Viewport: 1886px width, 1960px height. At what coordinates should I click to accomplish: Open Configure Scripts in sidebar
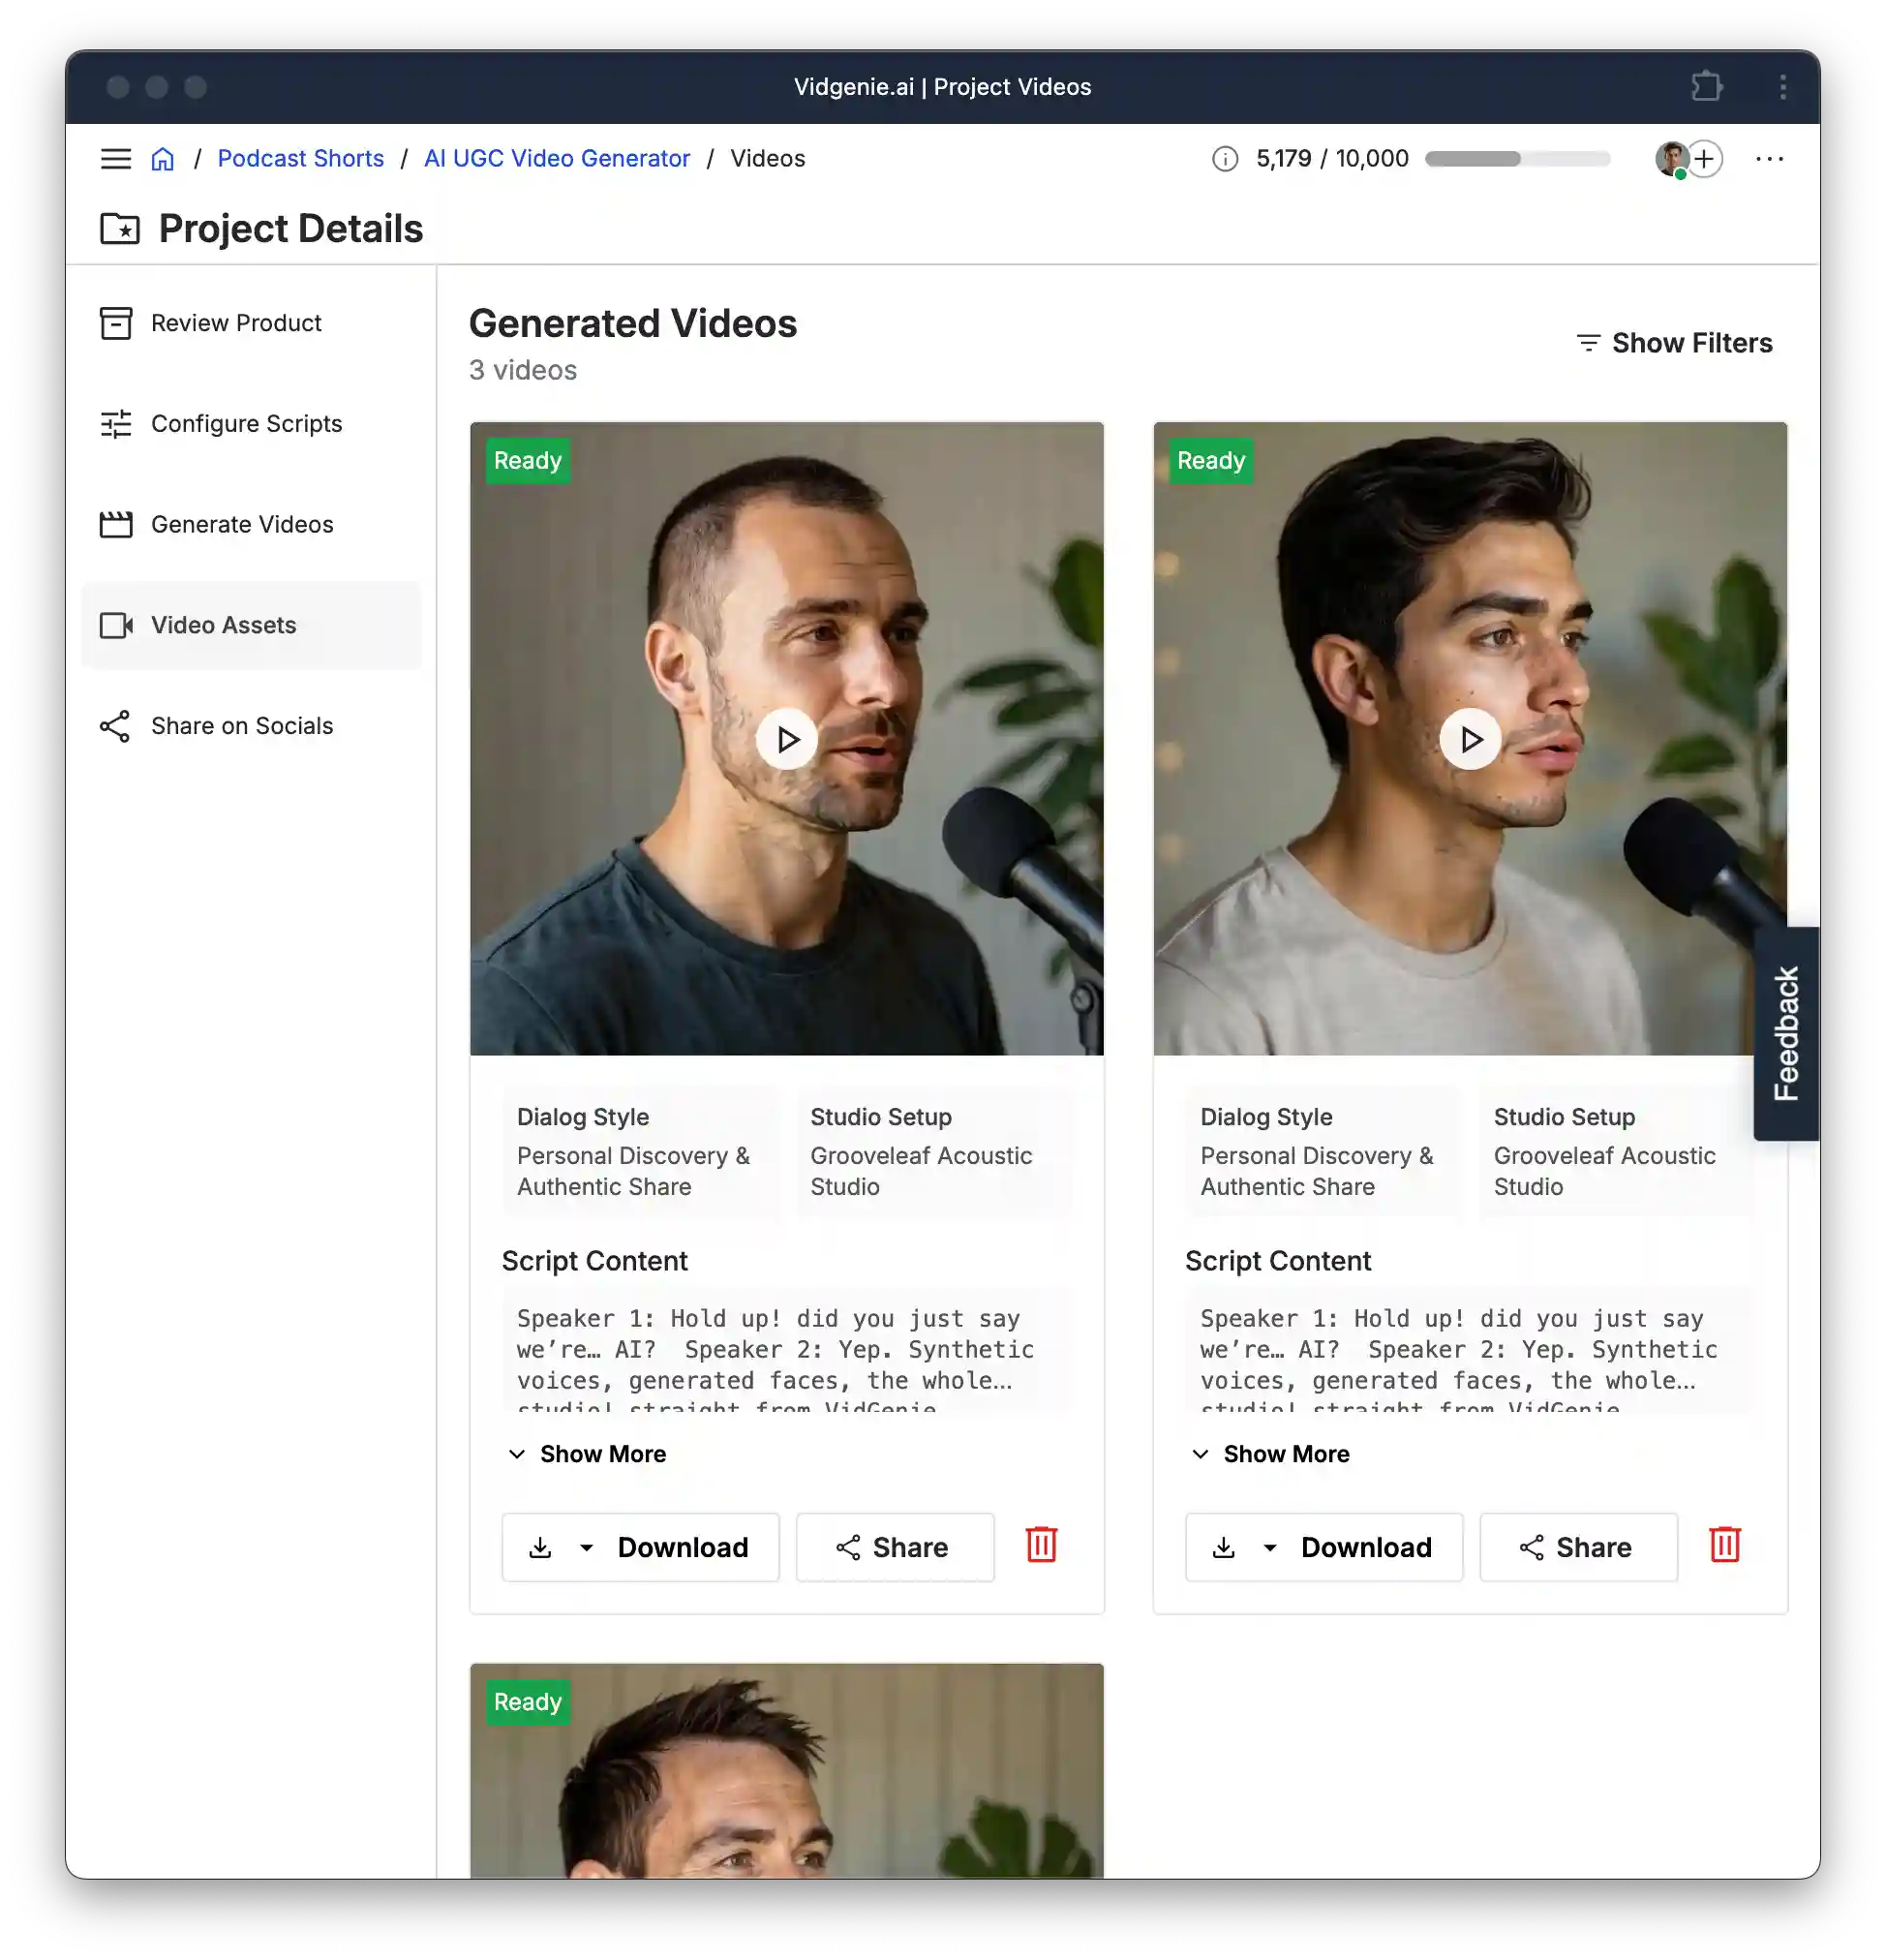pos(252,424)
